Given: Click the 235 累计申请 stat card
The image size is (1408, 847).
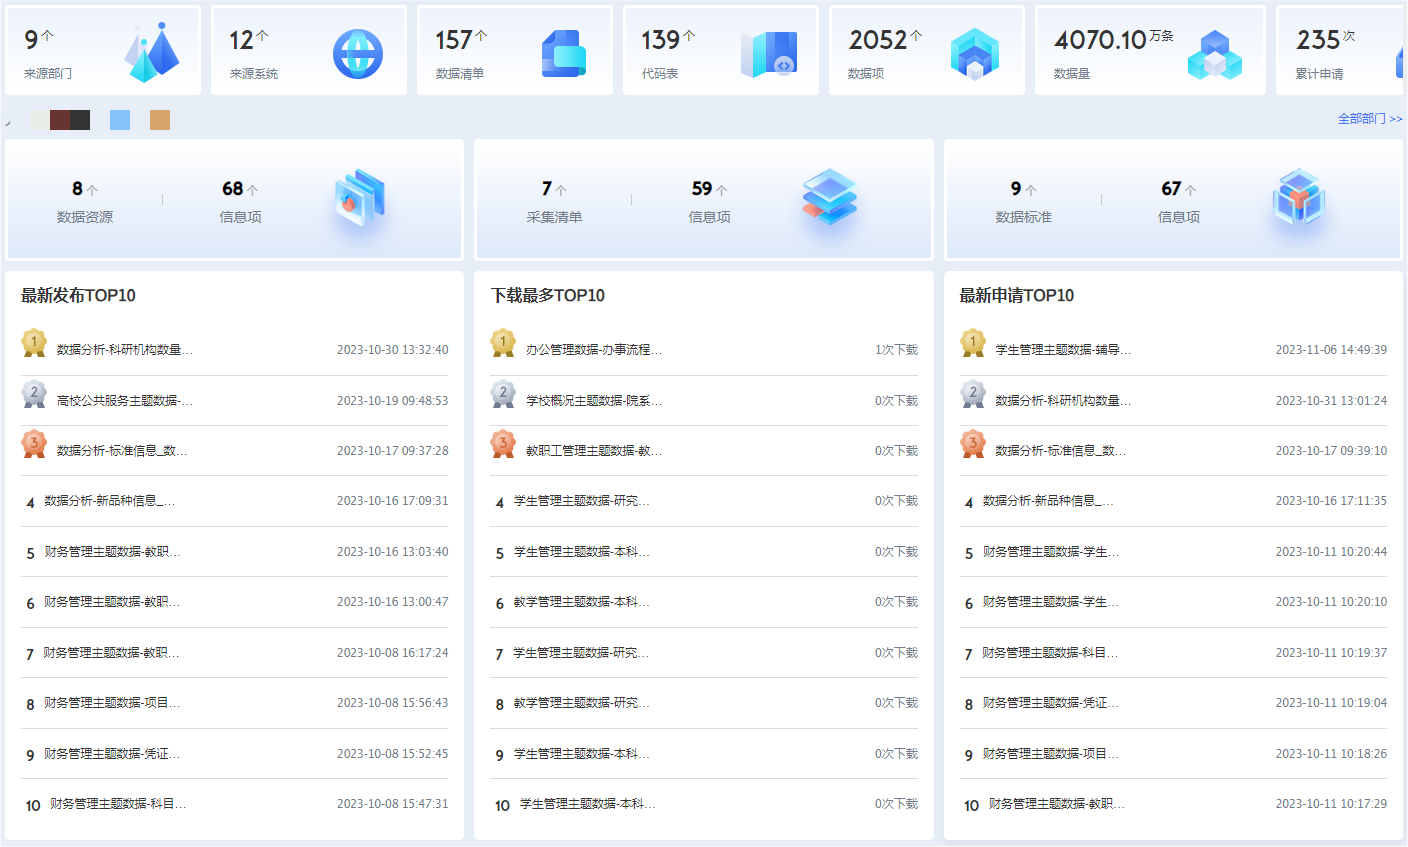Looking at the screenshot, I should [x=1340, y=52].
